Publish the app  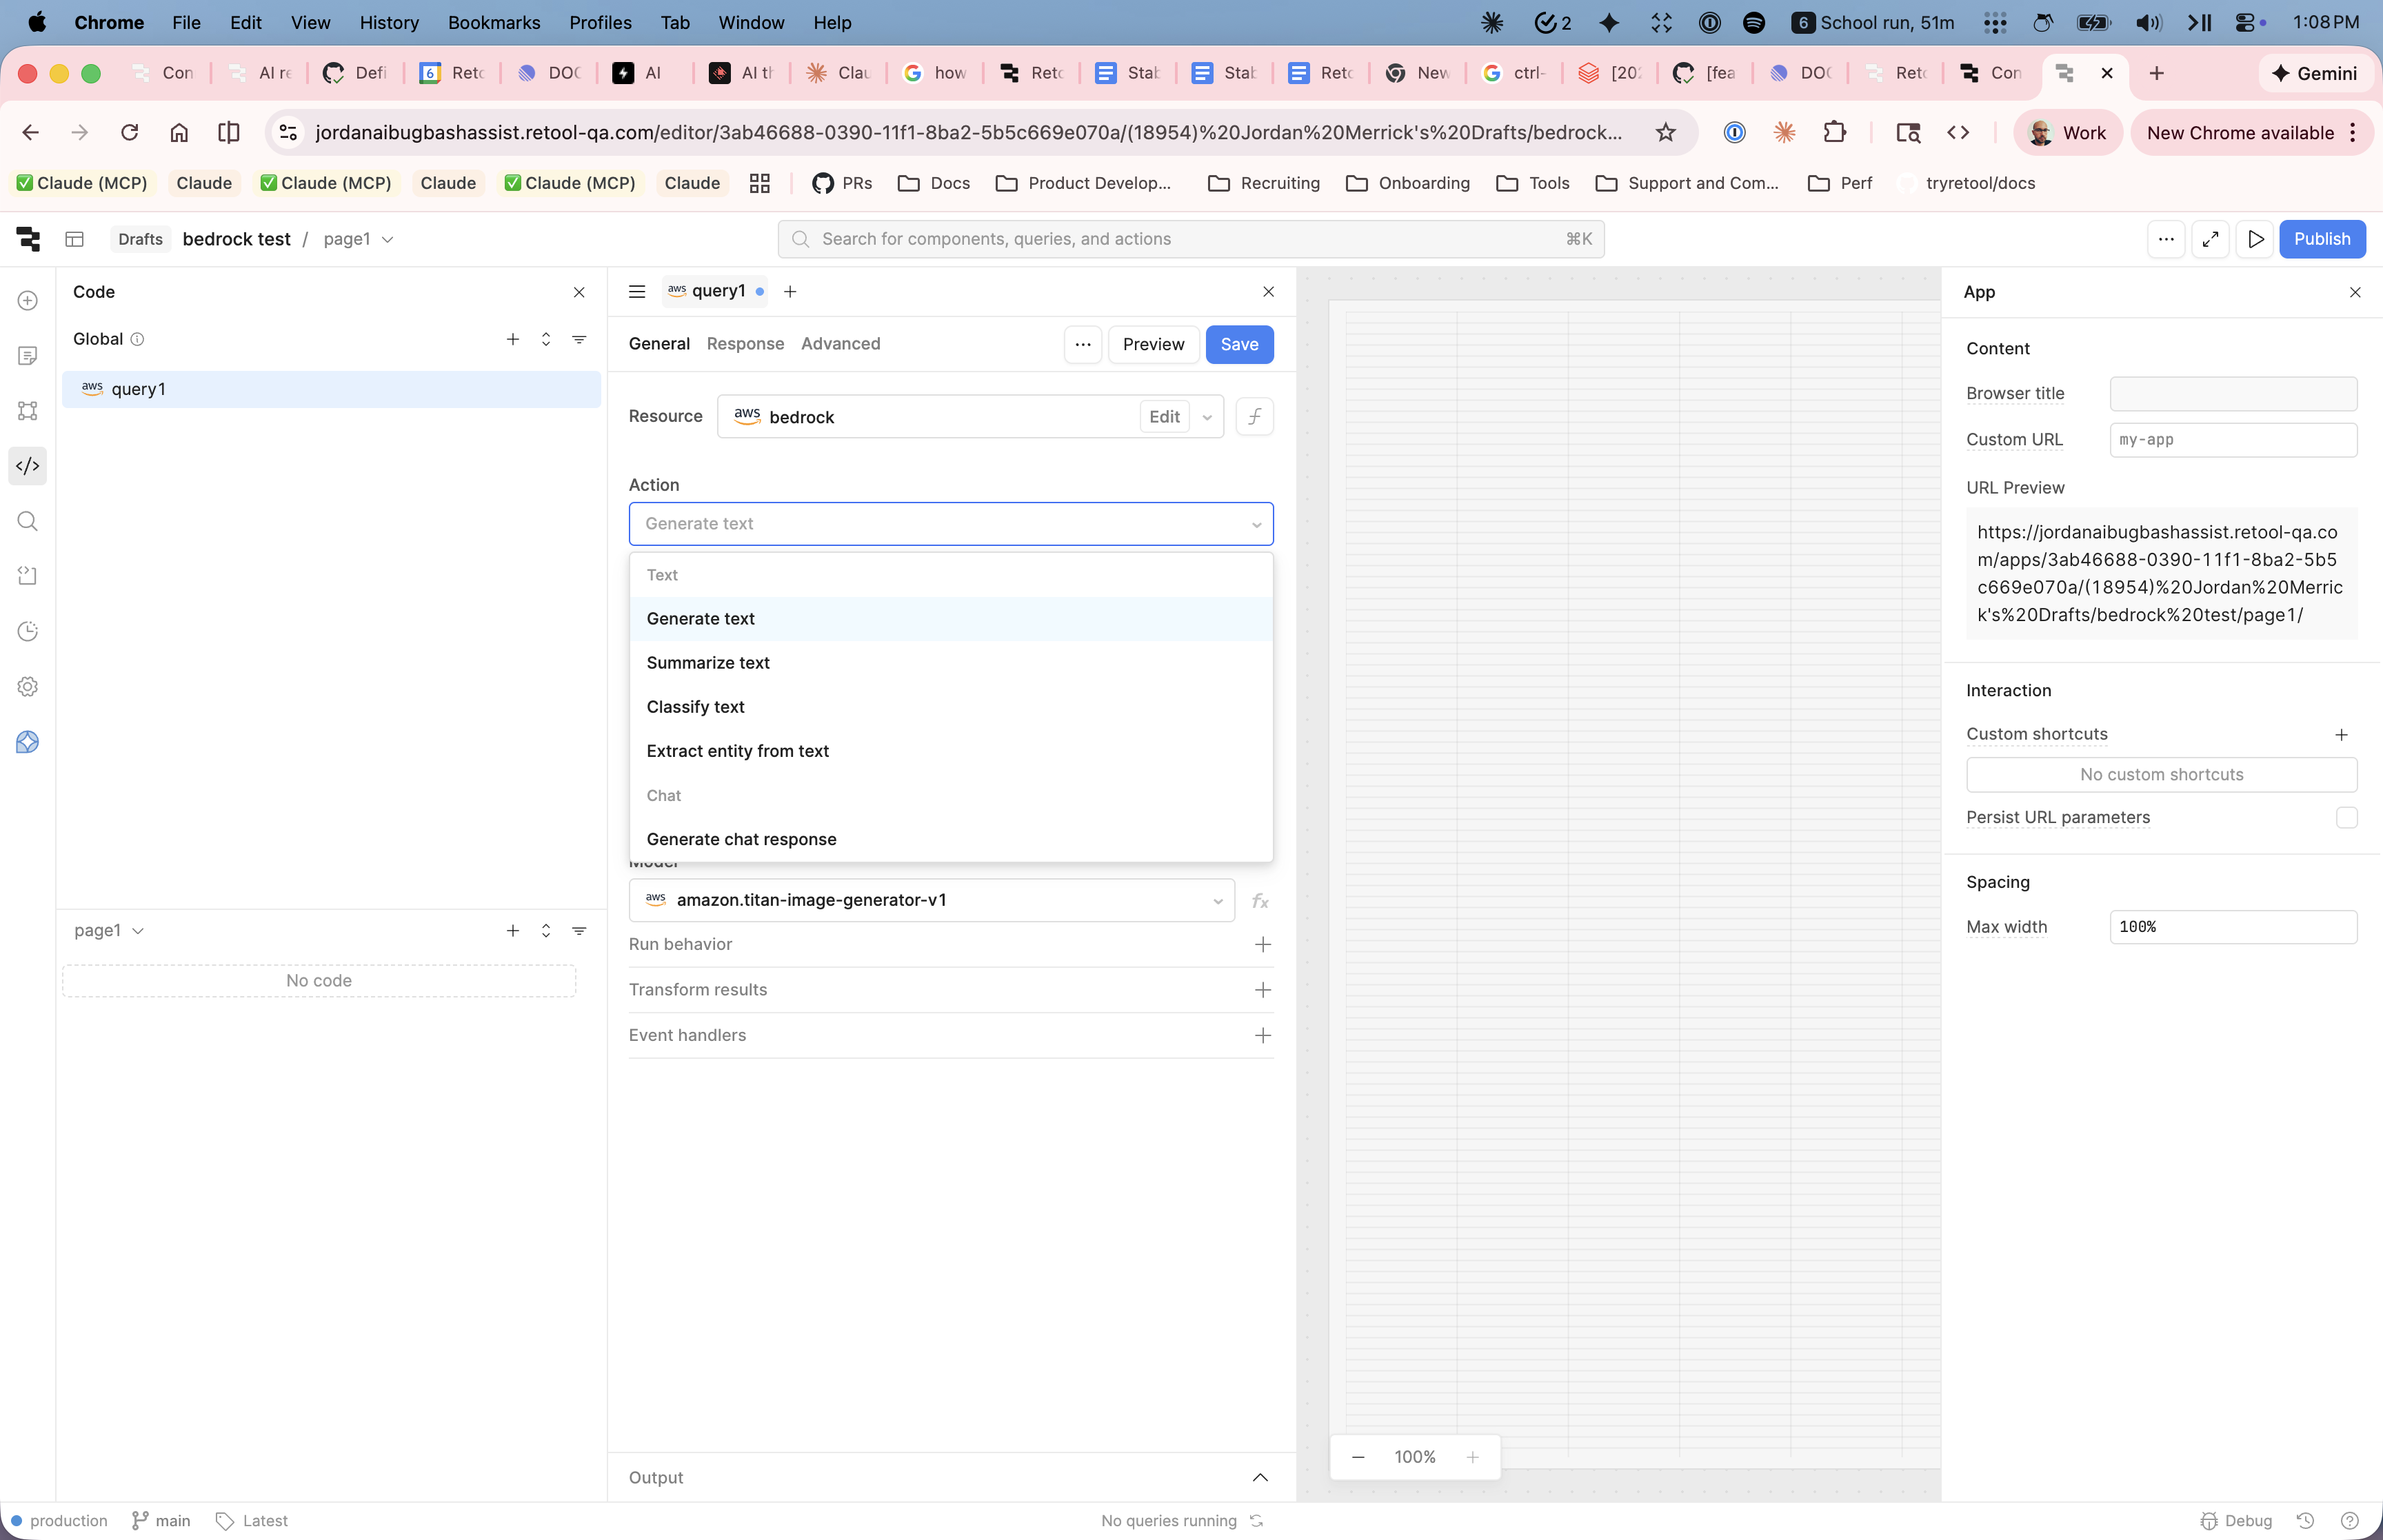click(x=2322, y=239)
